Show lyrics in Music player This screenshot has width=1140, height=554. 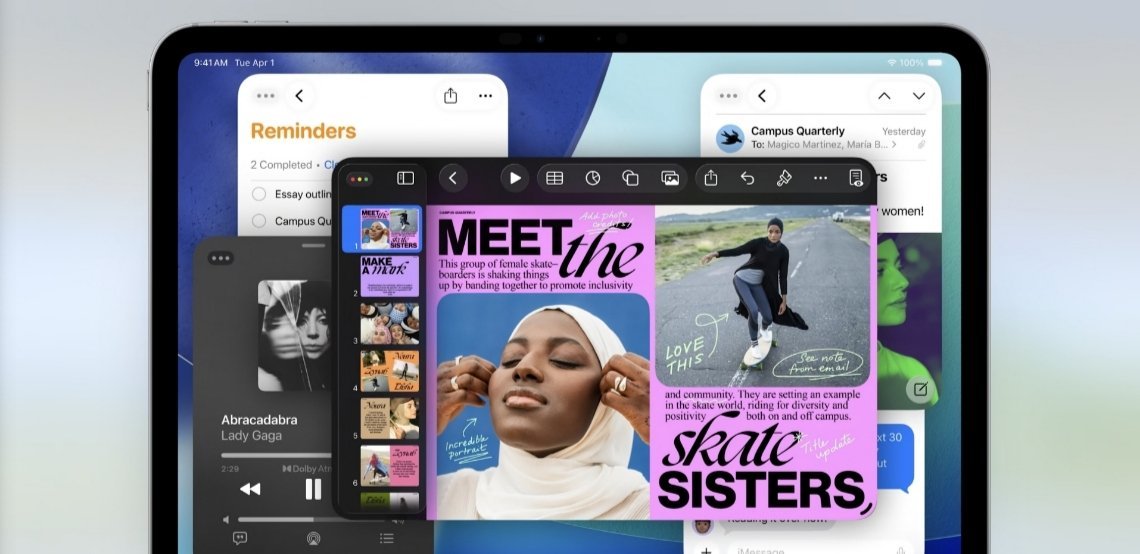(240, 538)
